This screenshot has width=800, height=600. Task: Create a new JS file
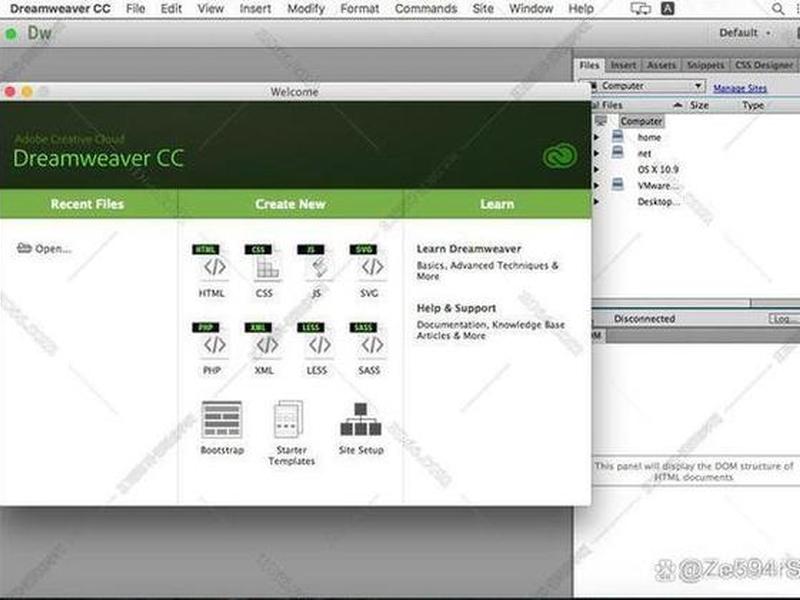(316, 270)
